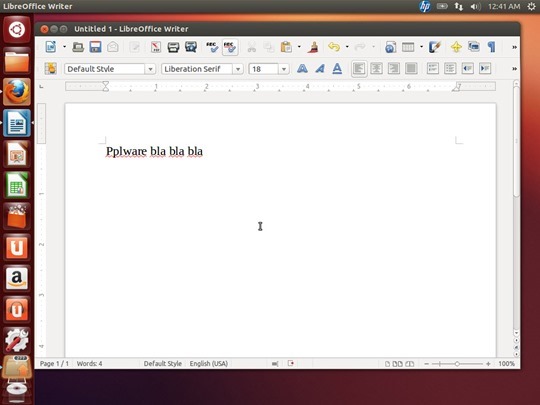Expand the Table insert dropdown arrow
The width and height of the screenshot is (540, 405).
421,47
